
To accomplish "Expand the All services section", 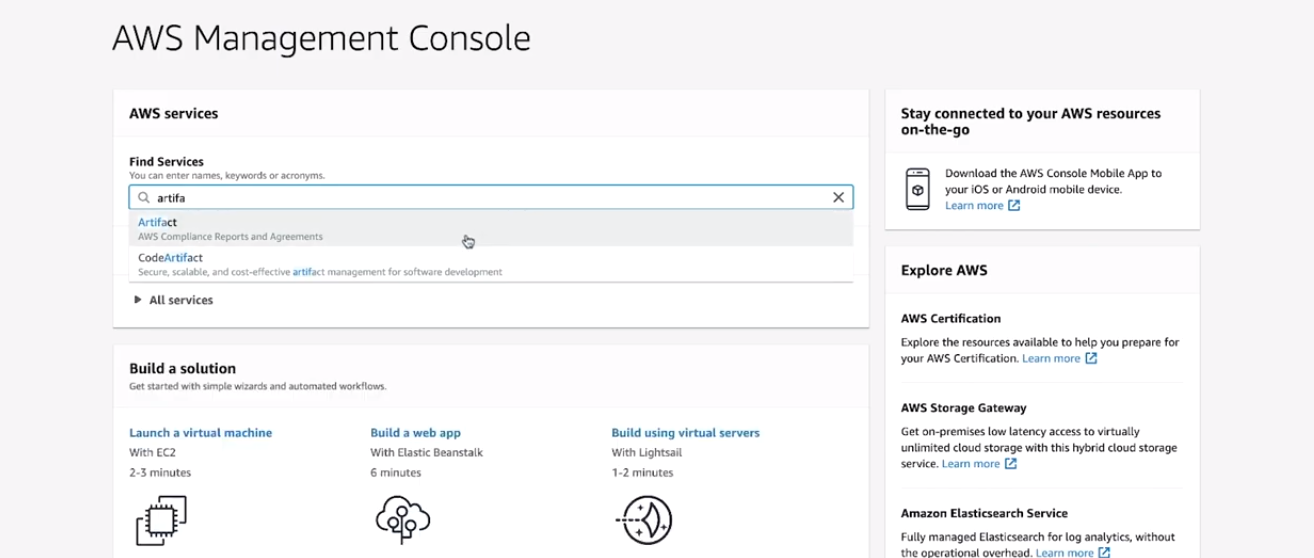I will 138,300.
